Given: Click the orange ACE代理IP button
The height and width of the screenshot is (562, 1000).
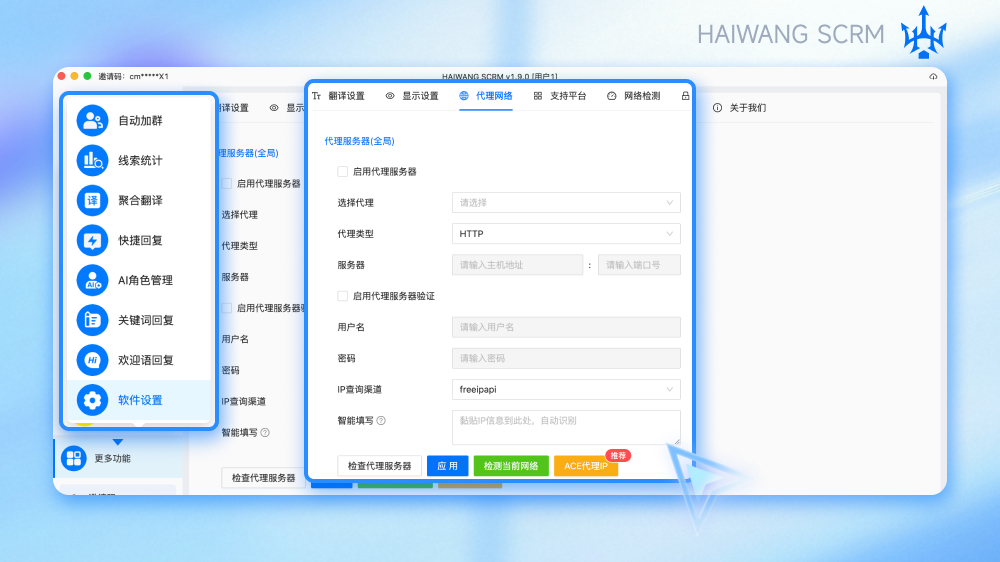Looking at the screenshot, I should coord(586,466).
